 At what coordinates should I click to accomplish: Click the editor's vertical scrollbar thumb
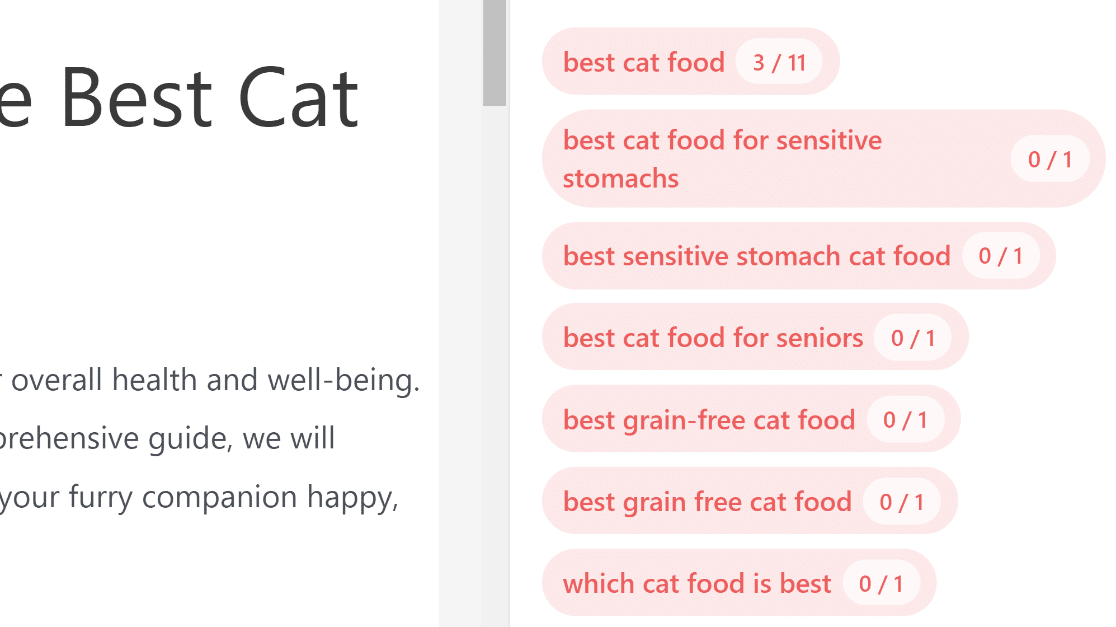tap(494, 50)
